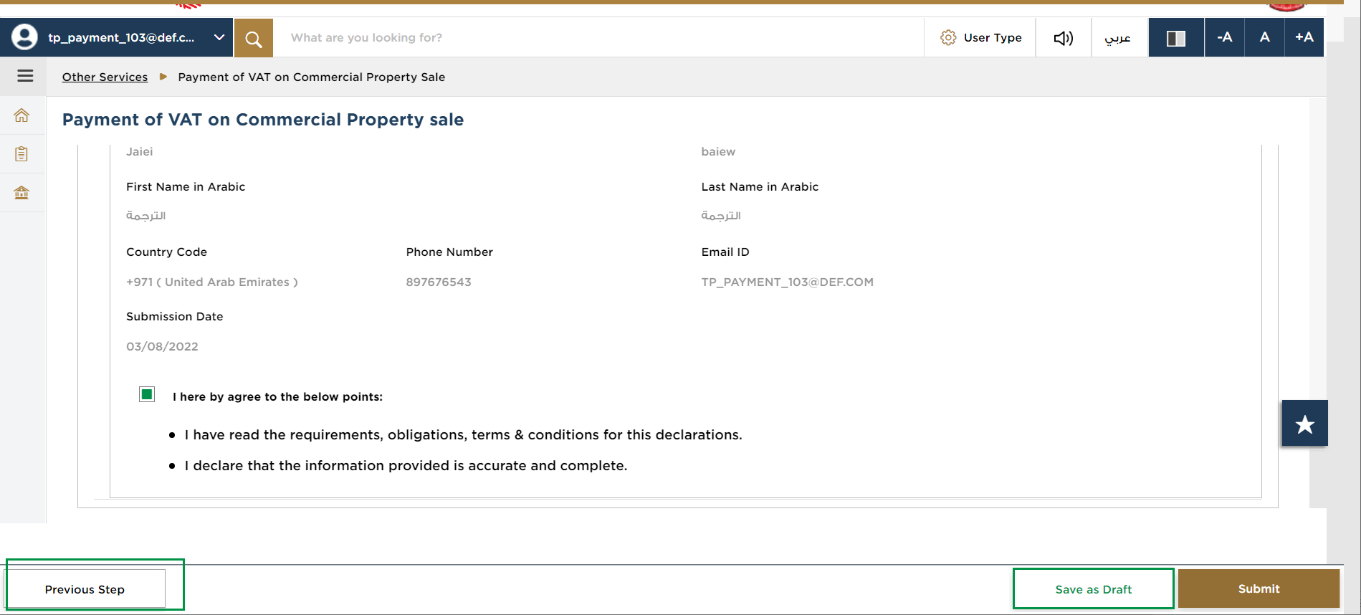Open the bank building sidebar icon

[21, 192]
